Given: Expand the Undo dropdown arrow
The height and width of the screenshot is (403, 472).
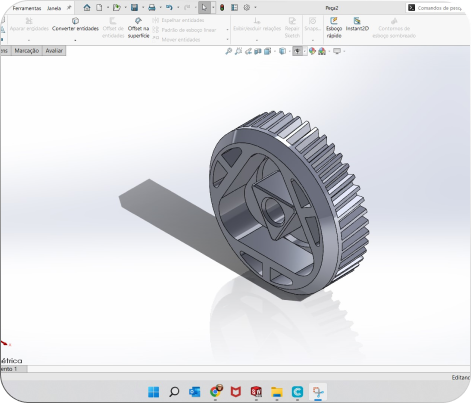Looking at the screenshot, I should pos(178,7).
